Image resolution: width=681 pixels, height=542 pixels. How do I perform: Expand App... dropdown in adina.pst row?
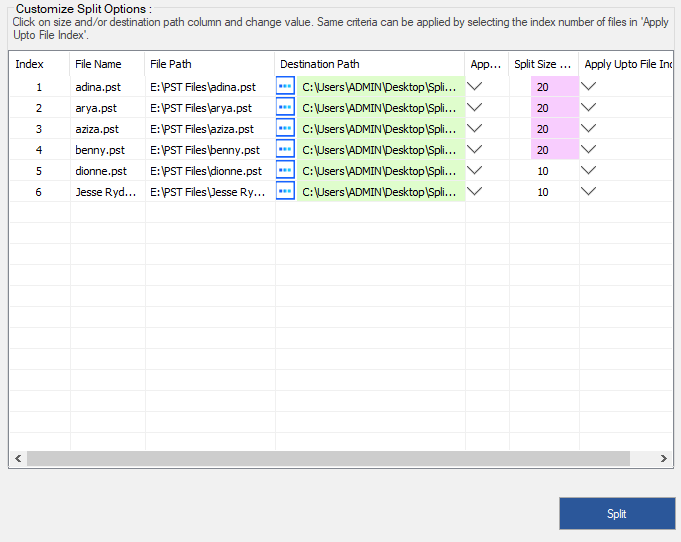click(x=475, y=86)
